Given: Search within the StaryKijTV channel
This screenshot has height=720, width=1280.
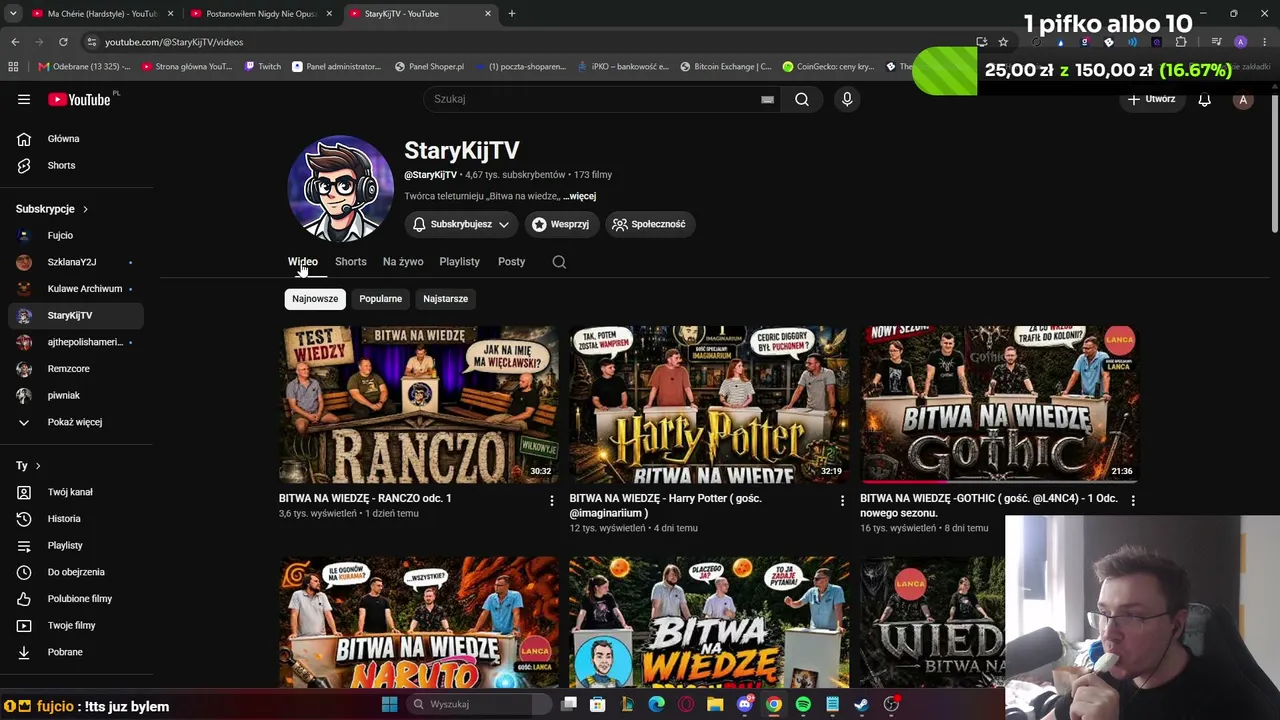Looking at the screenshot, I should coord(559,262).
